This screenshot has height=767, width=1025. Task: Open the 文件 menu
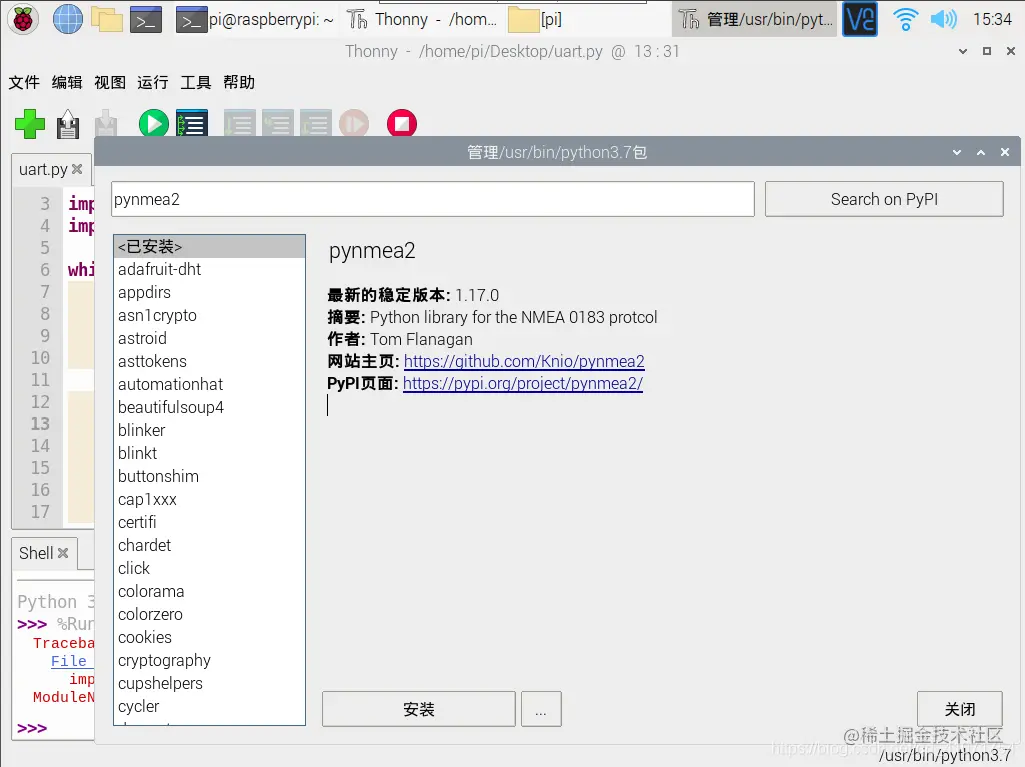click(24, 82)
